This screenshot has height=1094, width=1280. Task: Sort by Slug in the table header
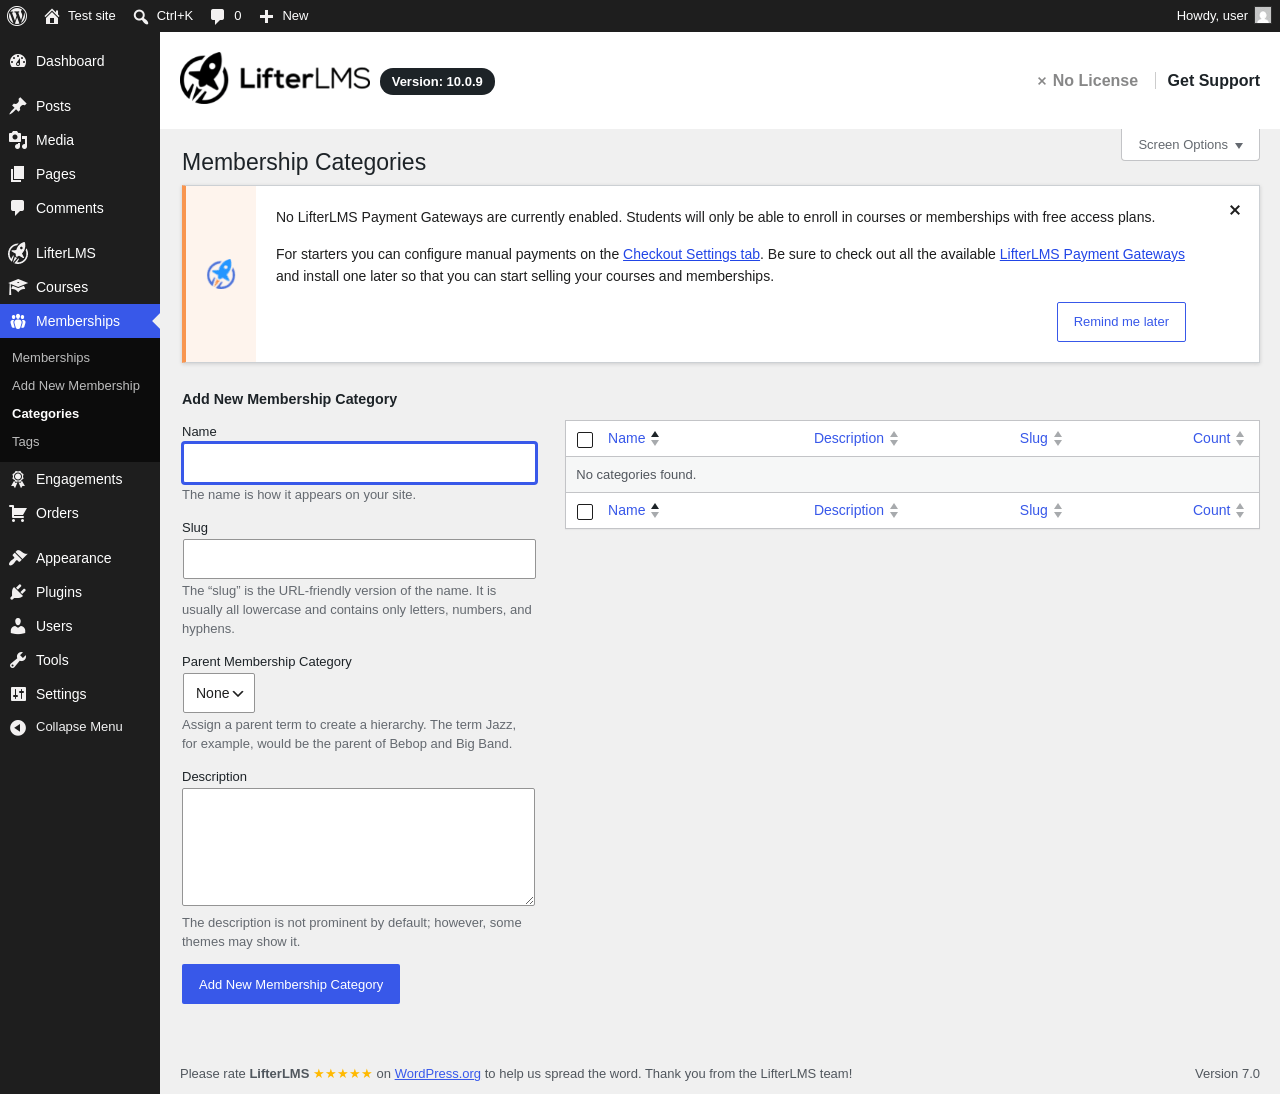point(1041,438)
